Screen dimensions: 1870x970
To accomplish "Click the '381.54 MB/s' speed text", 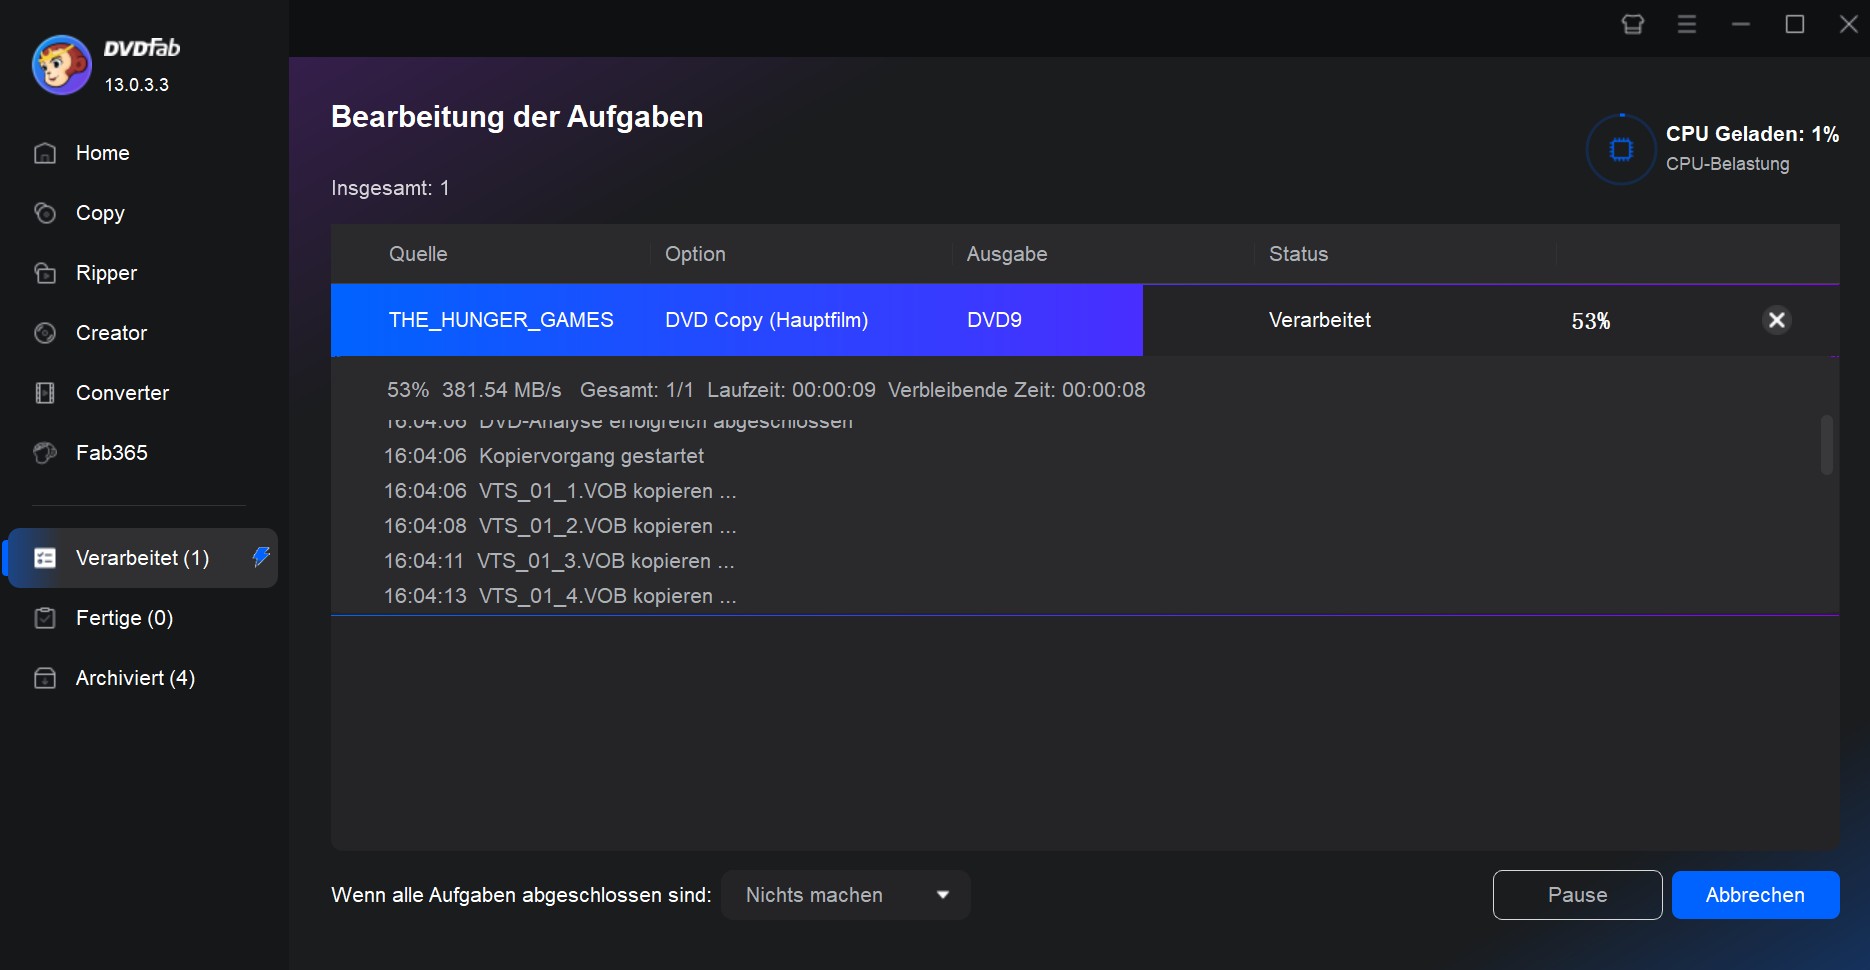I will coord(502,390).
